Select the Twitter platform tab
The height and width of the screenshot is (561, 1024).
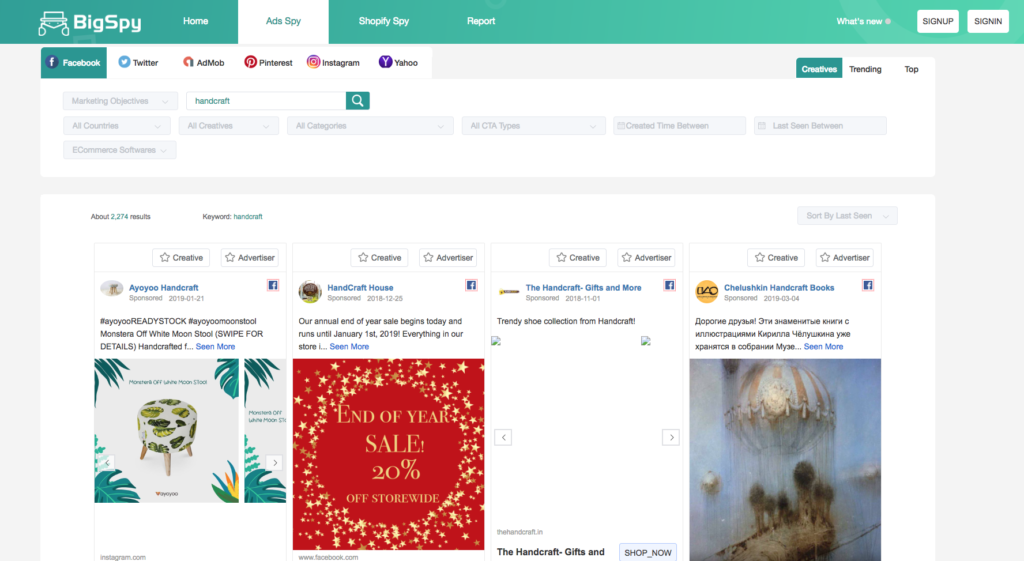click(x=138, y=63)
